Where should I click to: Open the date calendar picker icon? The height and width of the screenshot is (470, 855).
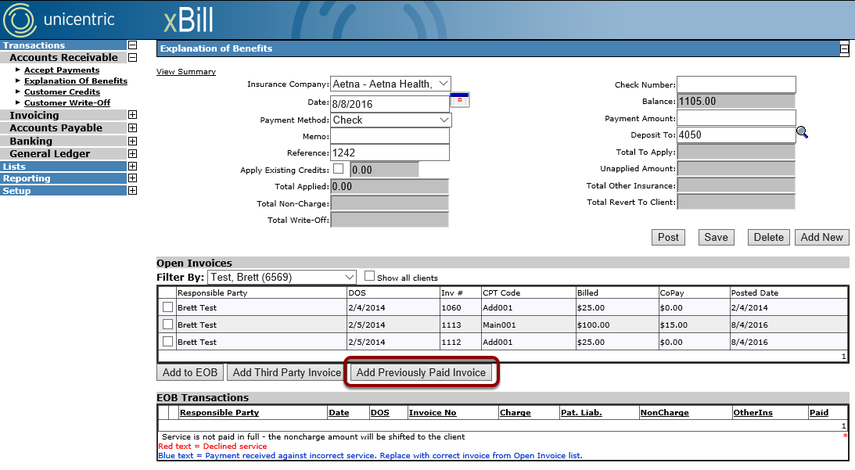point(460,101)
